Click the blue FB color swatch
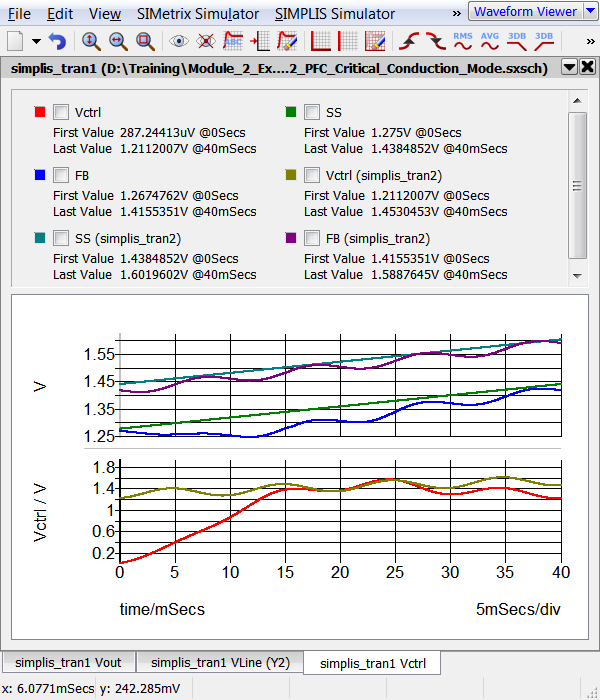This screenshot has height=700, width=600. pos(38,175)
